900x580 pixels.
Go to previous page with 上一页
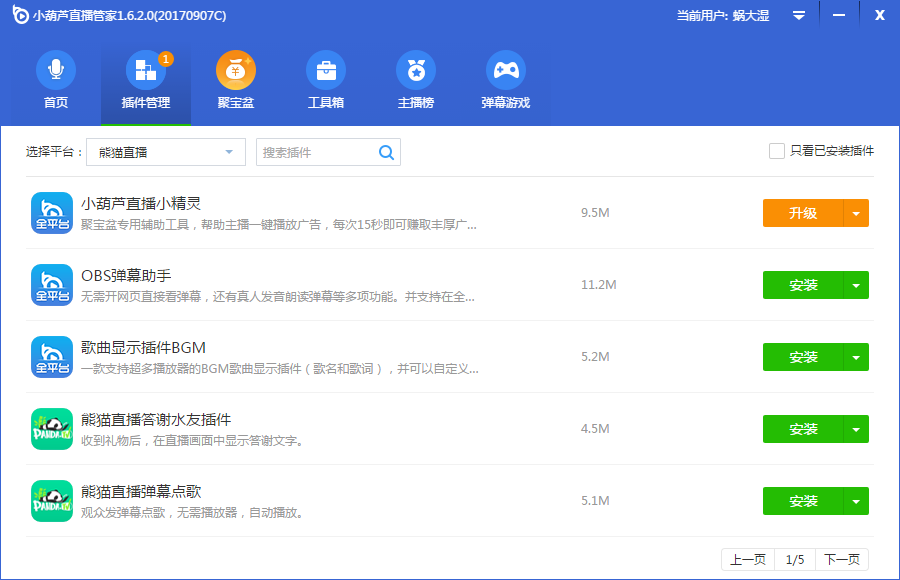748,560
